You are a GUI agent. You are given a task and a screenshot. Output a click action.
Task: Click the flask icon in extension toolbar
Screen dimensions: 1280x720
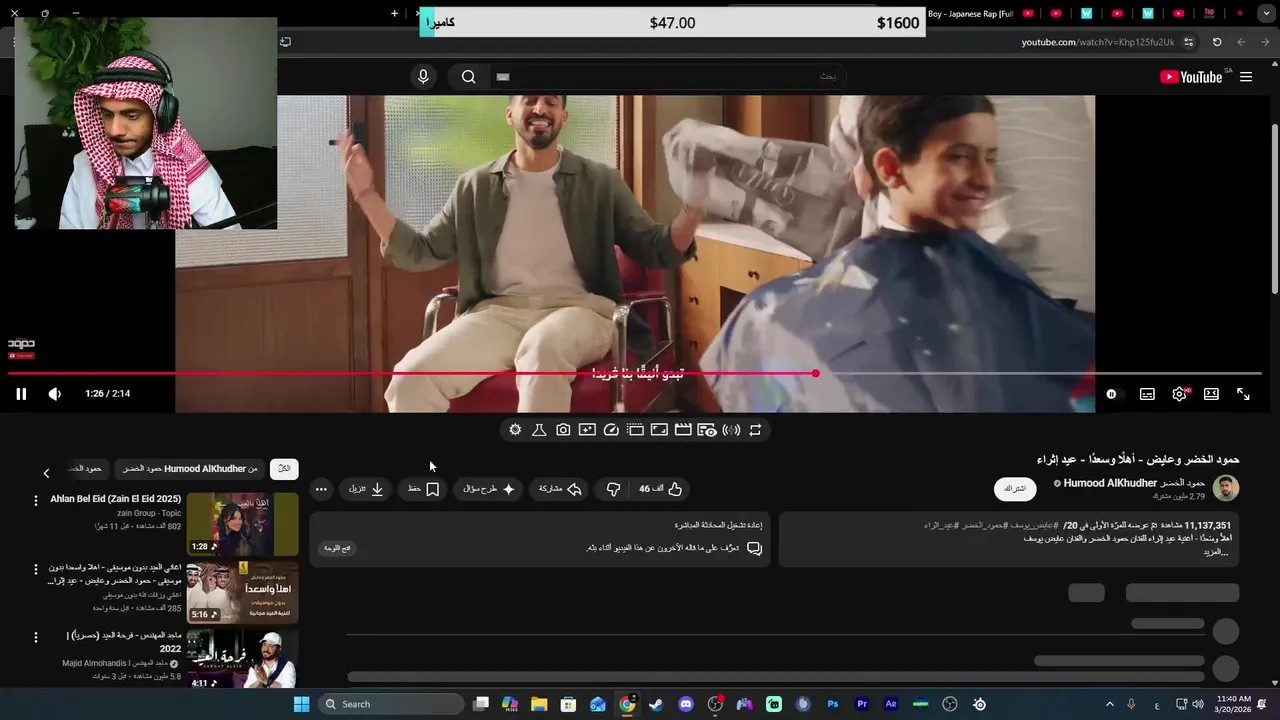pyautogui.click(x=539, y=430)
